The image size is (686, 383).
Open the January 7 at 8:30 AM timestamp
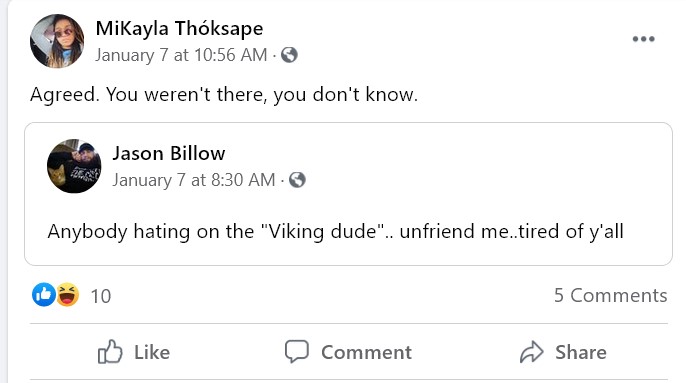click(x=194, y=180)
